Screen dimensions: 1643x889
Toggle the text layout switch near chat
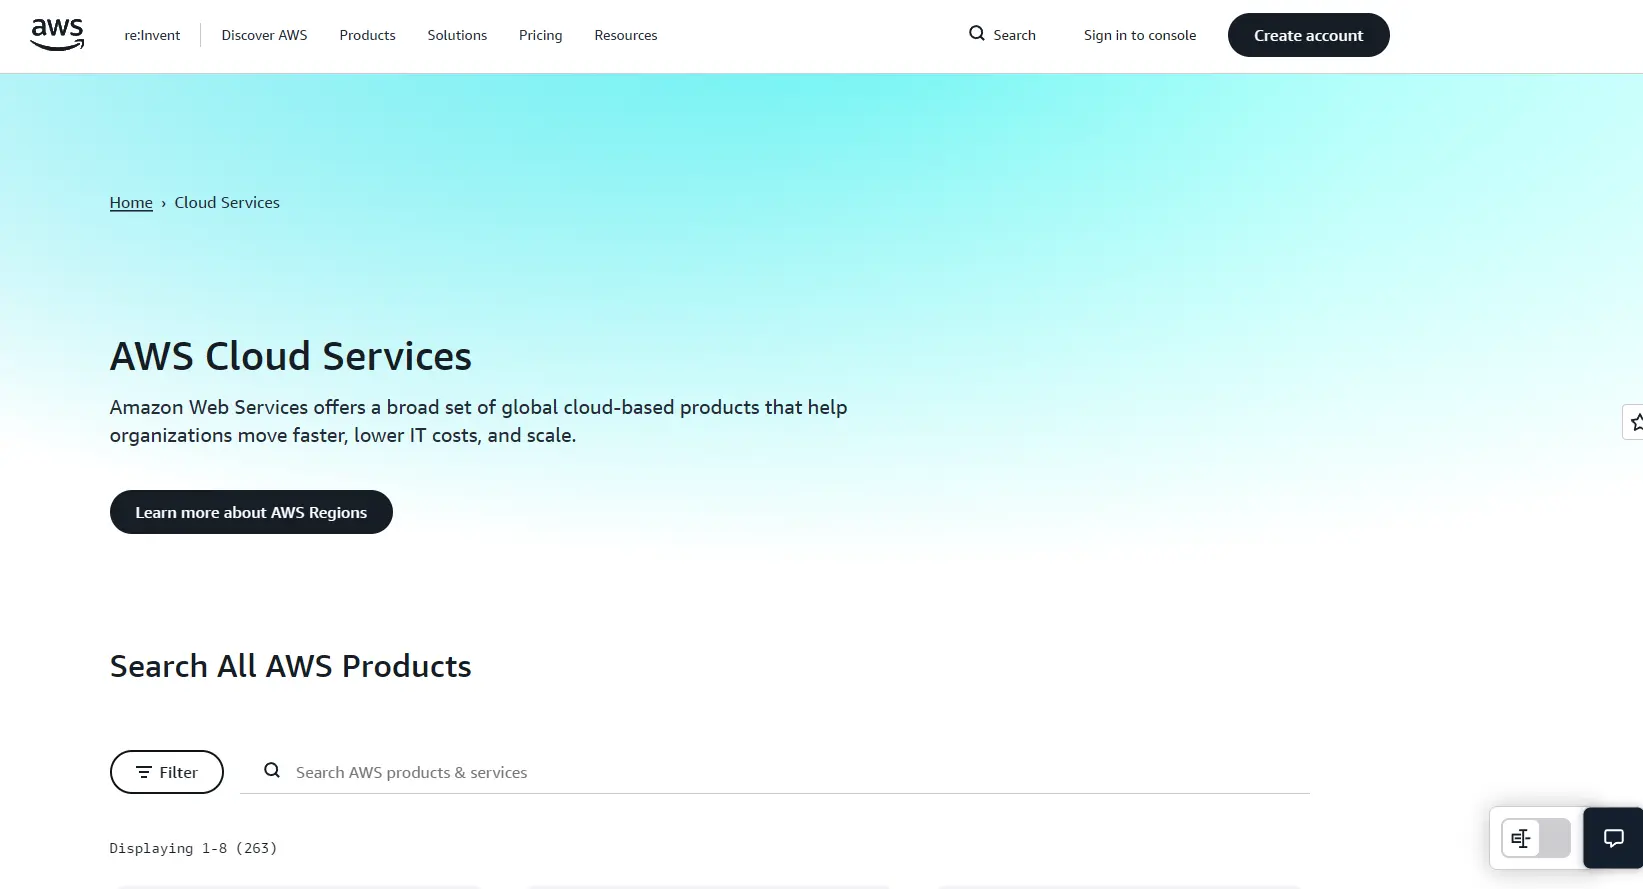tap(1536, 838)
